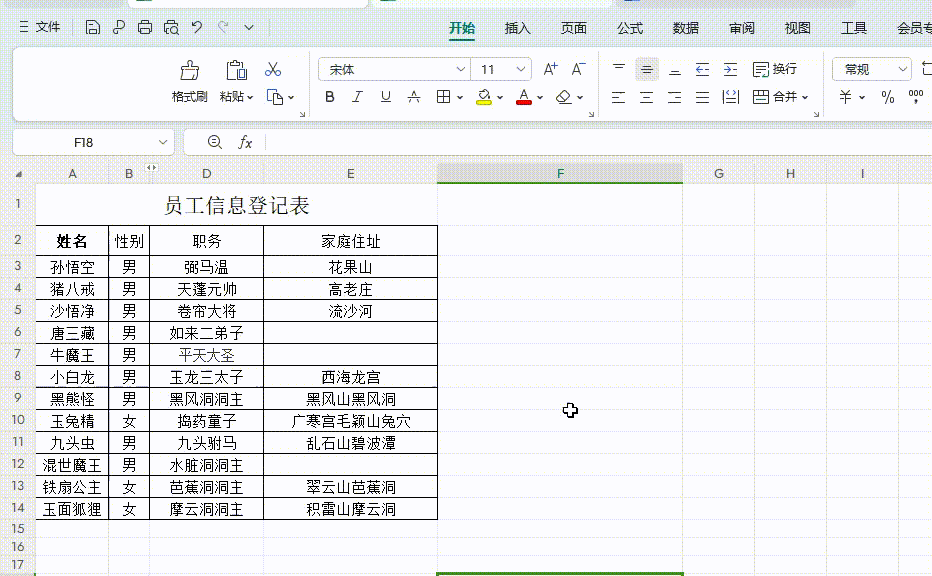Increase font size with A+ icon
Image resolution: width=932 pixels, height=576 pixels.
(550, 70)
